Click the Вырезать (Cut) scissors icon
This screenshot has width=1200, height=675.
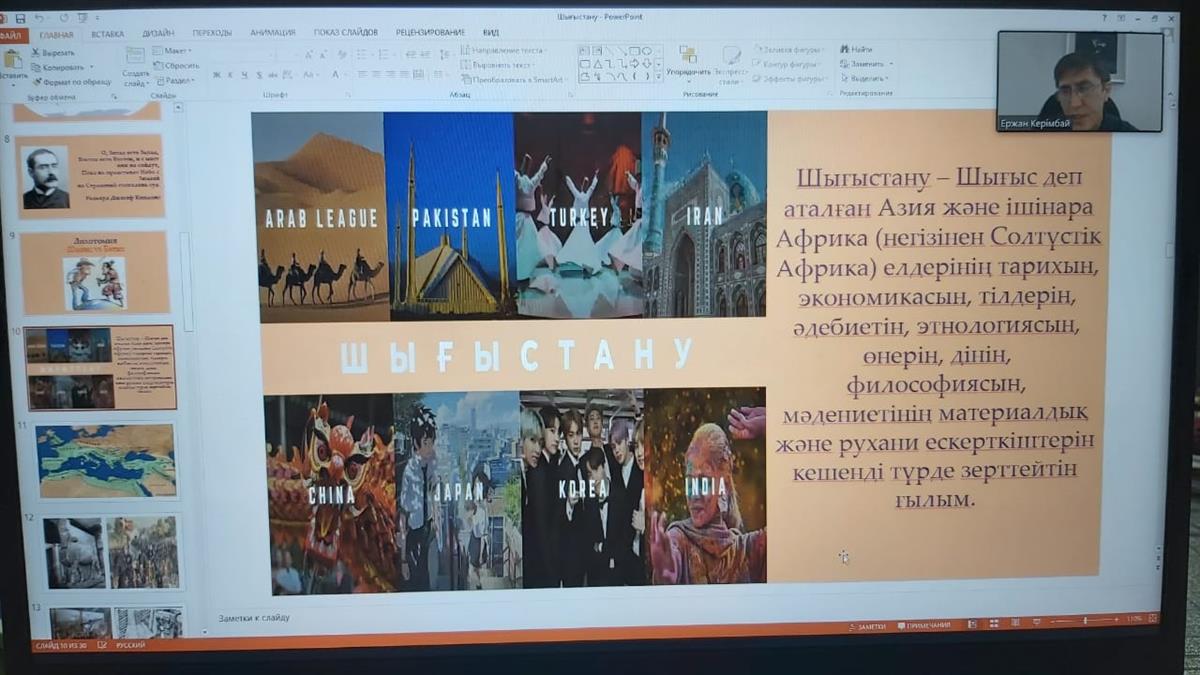coord(37,52)
